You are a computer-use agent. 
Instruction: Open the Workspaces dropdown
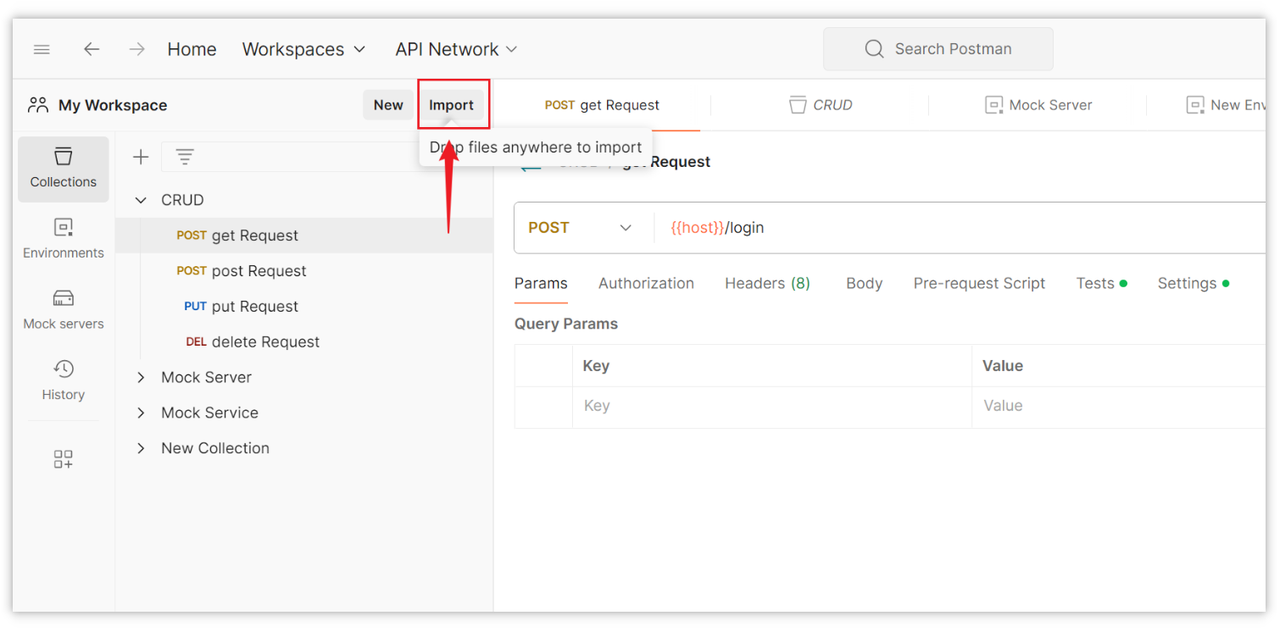click(304, 49)
